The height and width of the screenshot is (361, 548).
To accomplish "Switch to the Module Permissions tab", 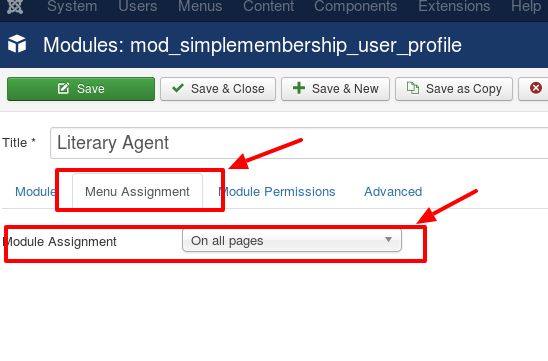I will 277,192.
